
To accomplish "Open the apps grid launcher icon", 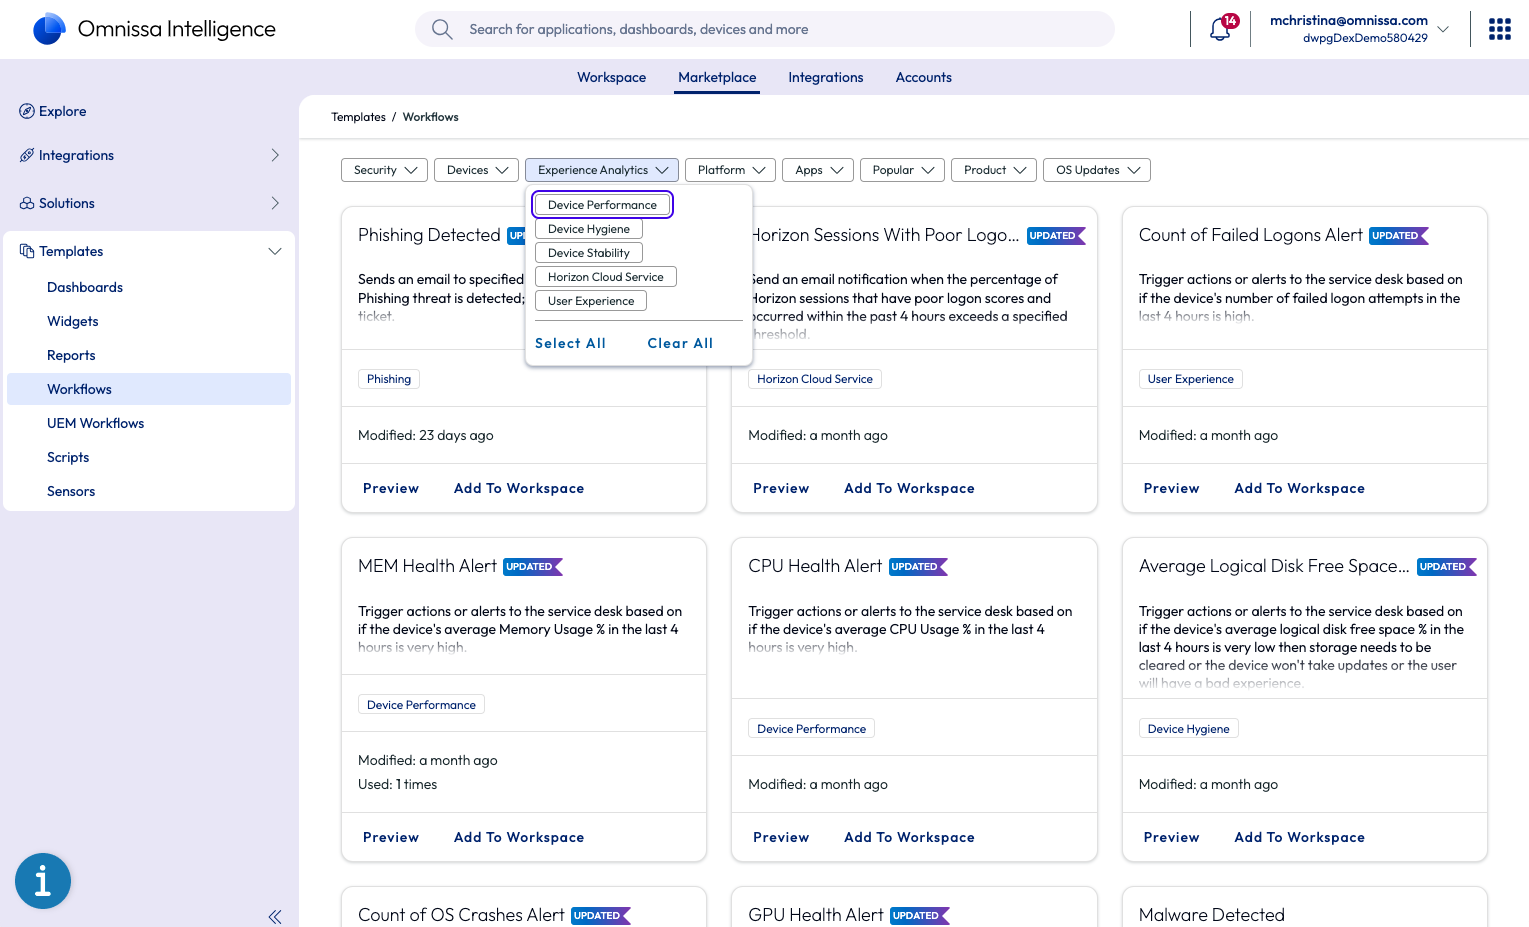I will (x=1499, y=29).
